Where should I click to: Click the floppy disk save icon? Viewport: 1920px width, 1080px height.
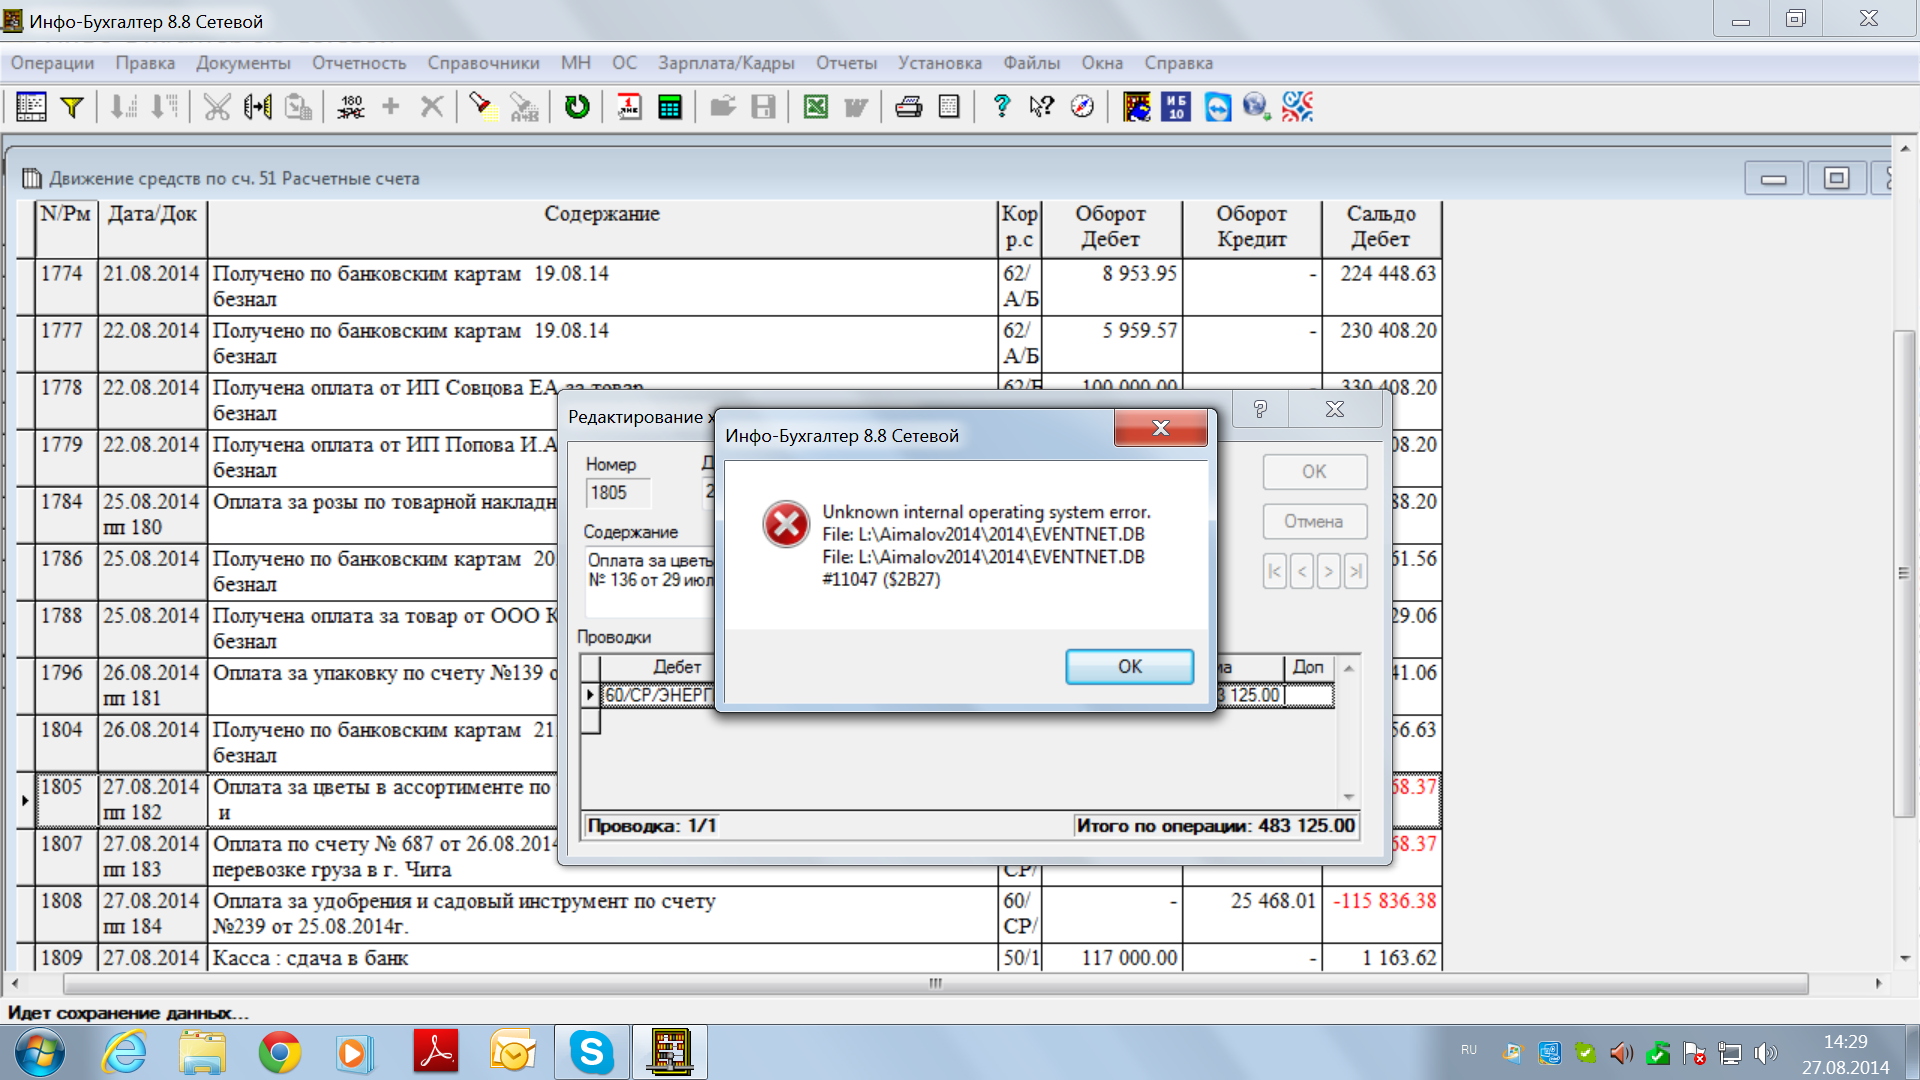tap(763, 106)
